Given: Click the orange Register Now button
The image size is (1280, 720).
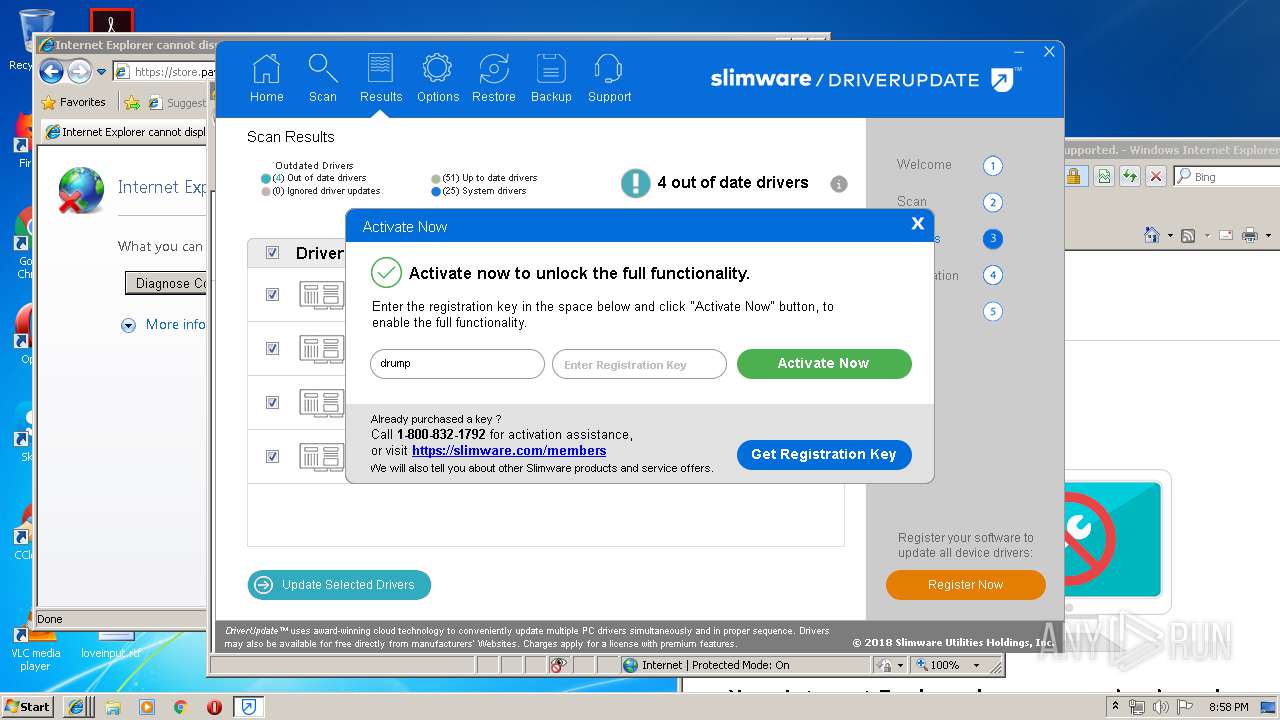Looking at the screenshot, I should [x=965, y=585].
